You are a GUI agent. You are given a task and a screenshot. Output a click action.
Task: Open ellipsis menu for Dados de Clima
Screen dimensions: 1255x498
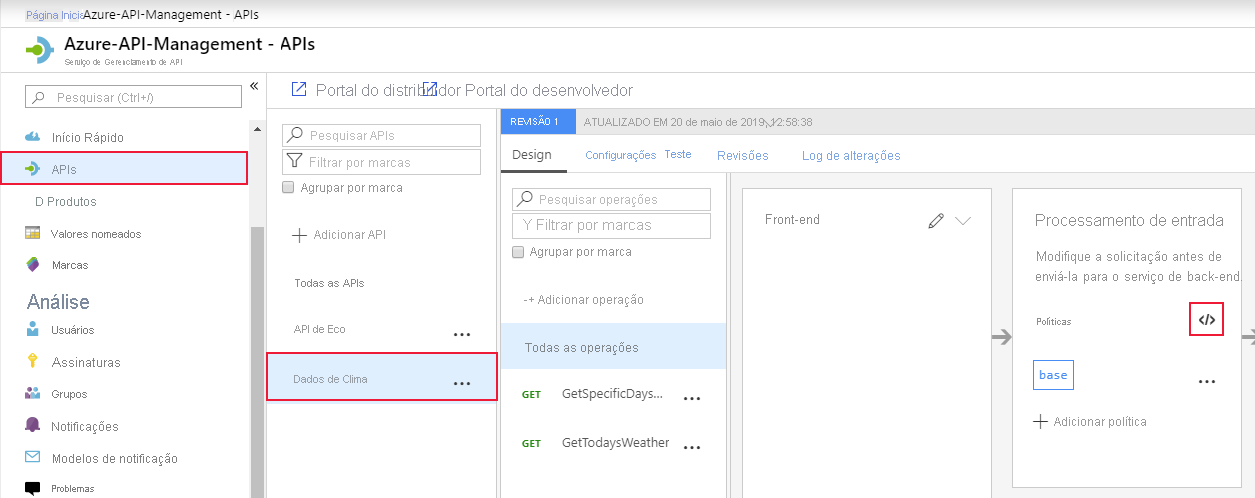click(x=462, y=383)
